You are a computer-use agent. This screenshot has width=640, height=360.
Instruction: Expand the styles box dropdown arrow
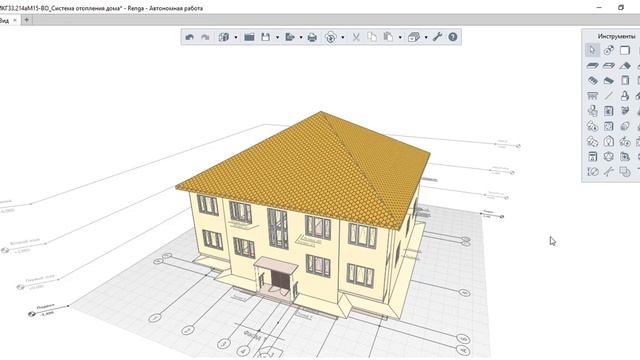pyautogui.click(x=426, y=38)
